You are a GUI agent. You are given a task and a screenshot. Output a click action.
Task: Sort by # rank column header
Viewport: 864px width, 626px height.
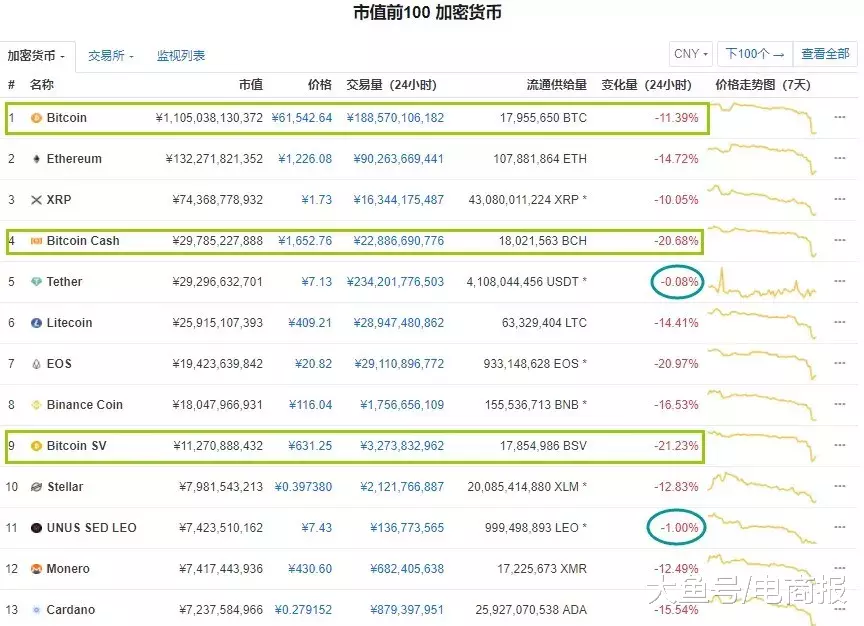coord(11,85)
